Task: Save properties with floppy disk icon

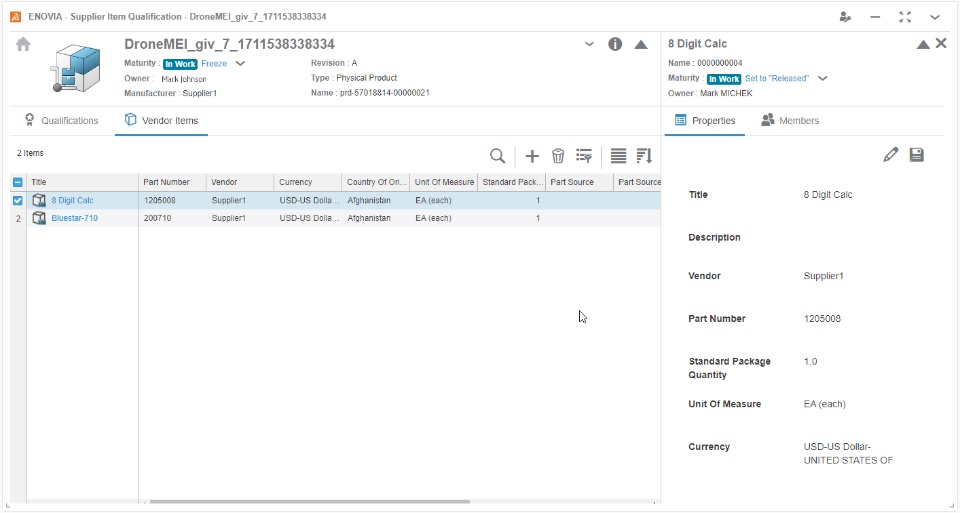Action: click(917, 155)
